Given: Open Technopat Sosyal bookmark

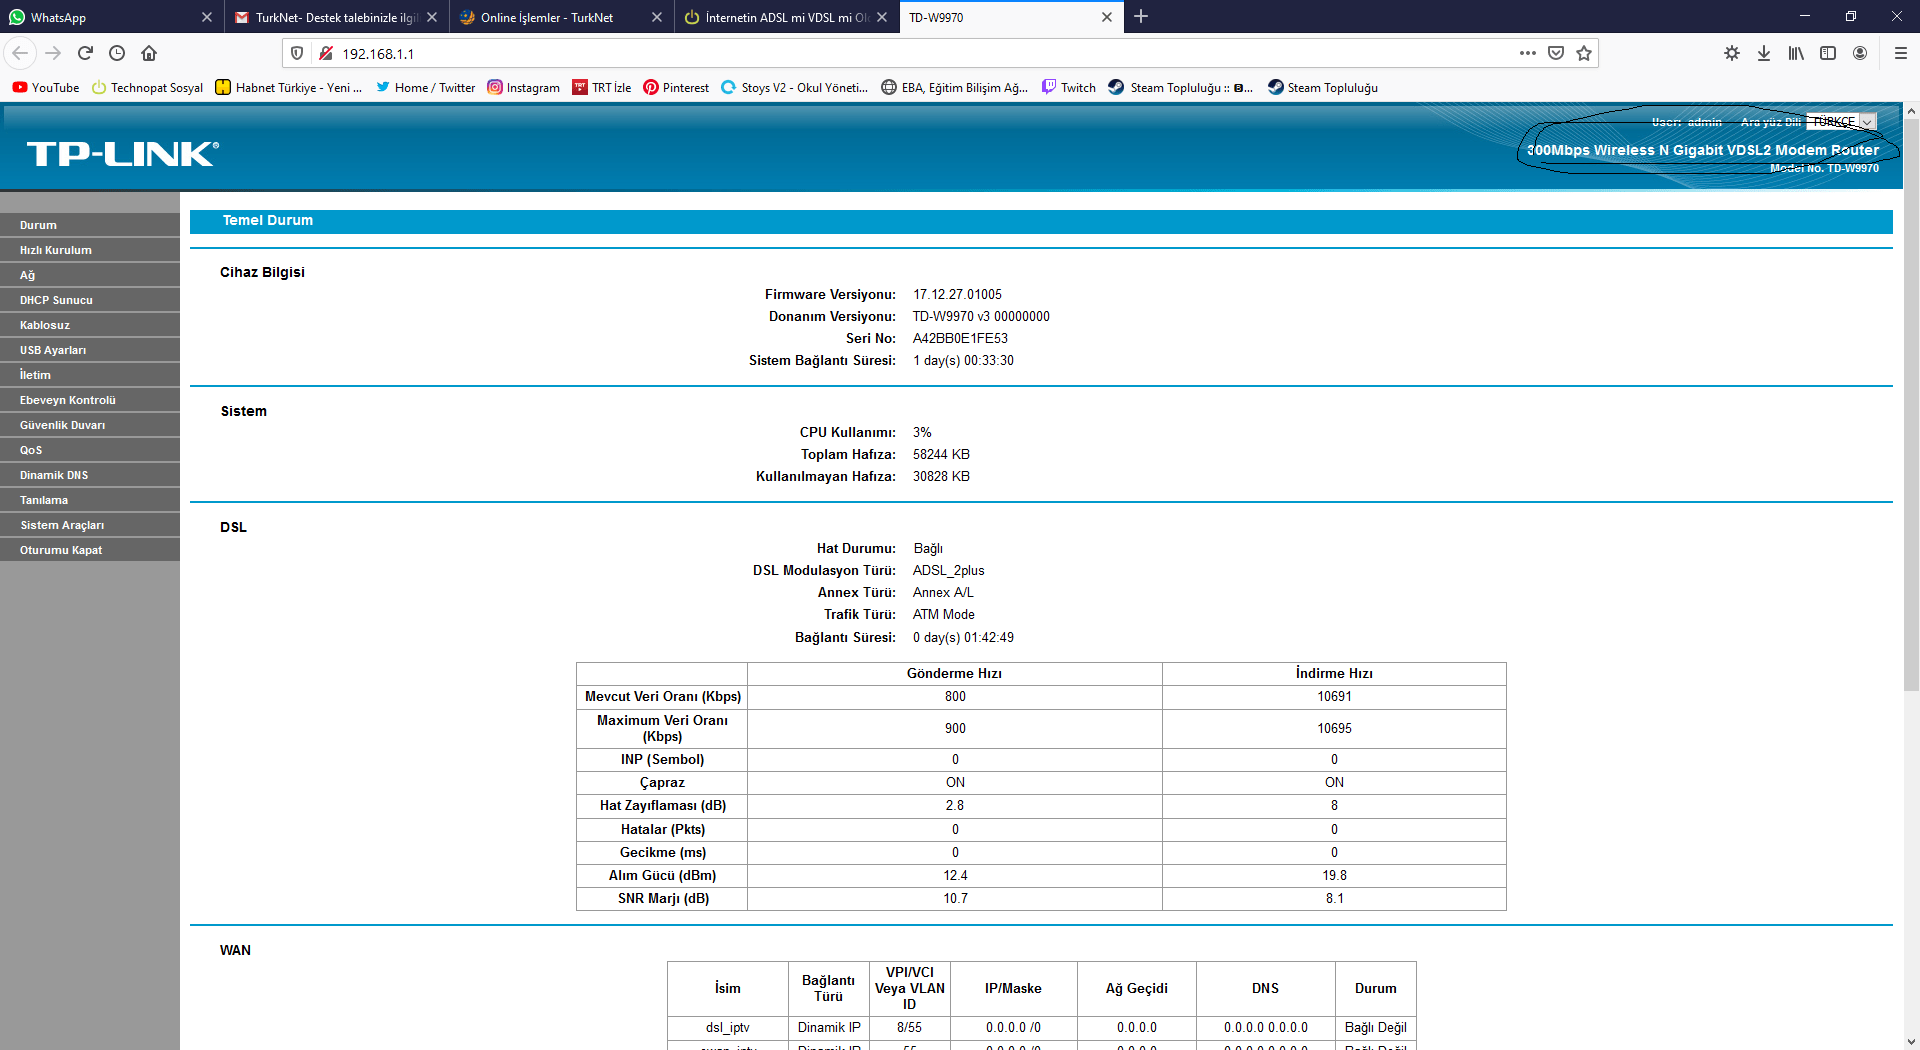Looking at the screenshot, I should pos(147,87).
